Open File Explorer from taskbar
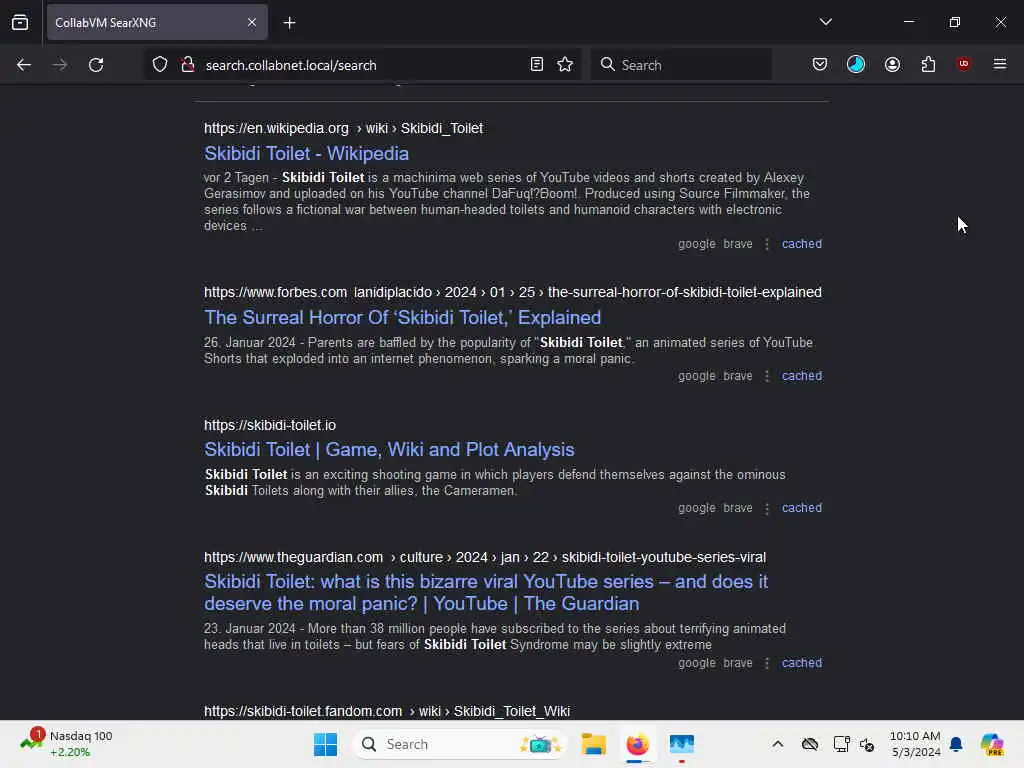The width and height of the screenshot is (1024, 768). [x=594, y=744]
